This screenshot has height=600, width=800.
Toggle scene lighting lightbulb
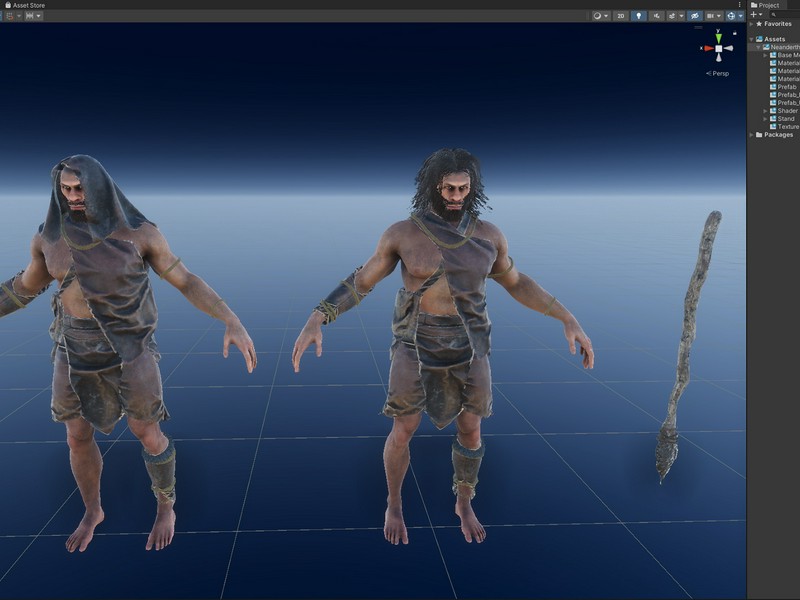(x=639, y=16)
